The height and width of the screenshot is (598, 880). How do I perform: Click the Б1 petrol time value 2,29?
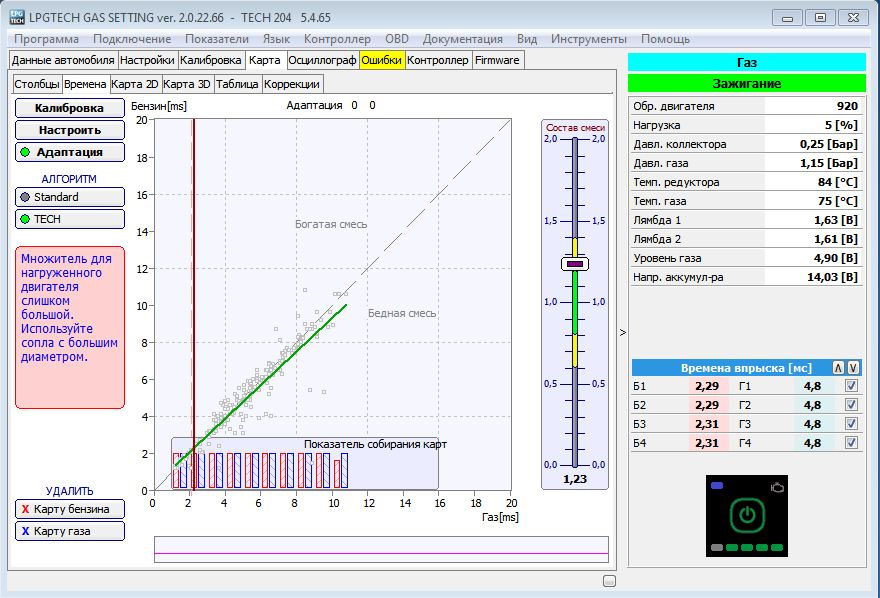point(707,386)
